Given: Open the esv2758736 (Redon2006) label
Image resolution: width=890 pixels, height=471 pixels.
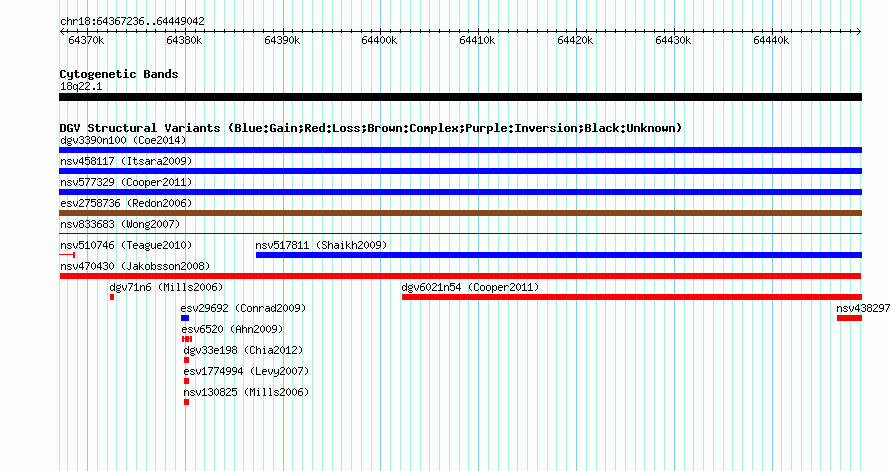Looking at the screenshot, I should click(x=126, y=203).
